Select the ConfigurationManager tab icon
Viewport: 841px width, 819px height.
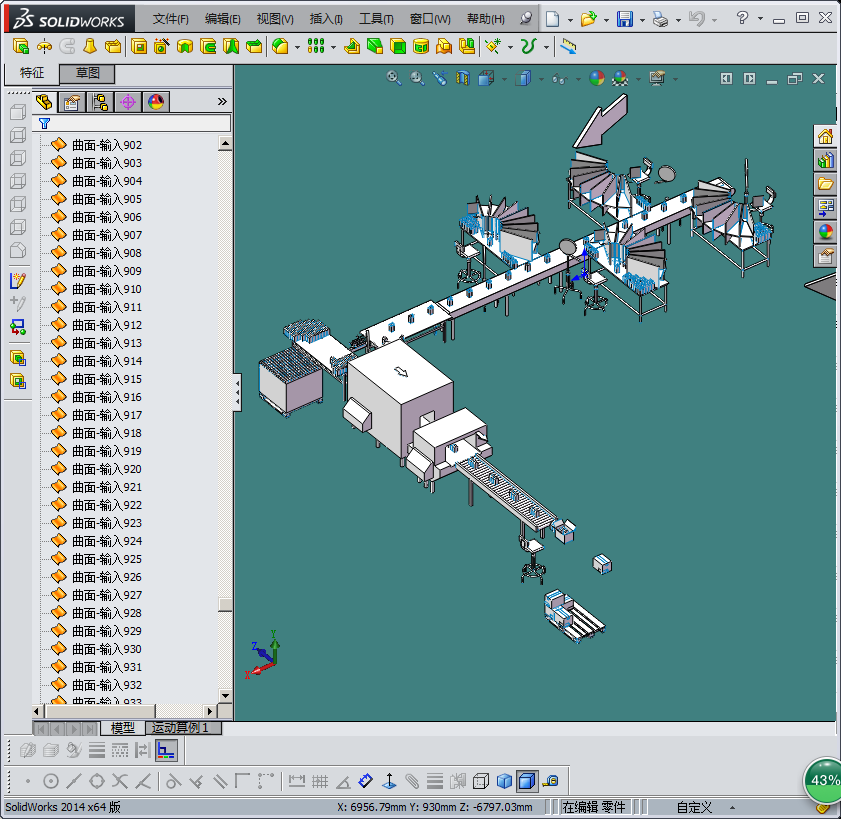coord(99,102)
